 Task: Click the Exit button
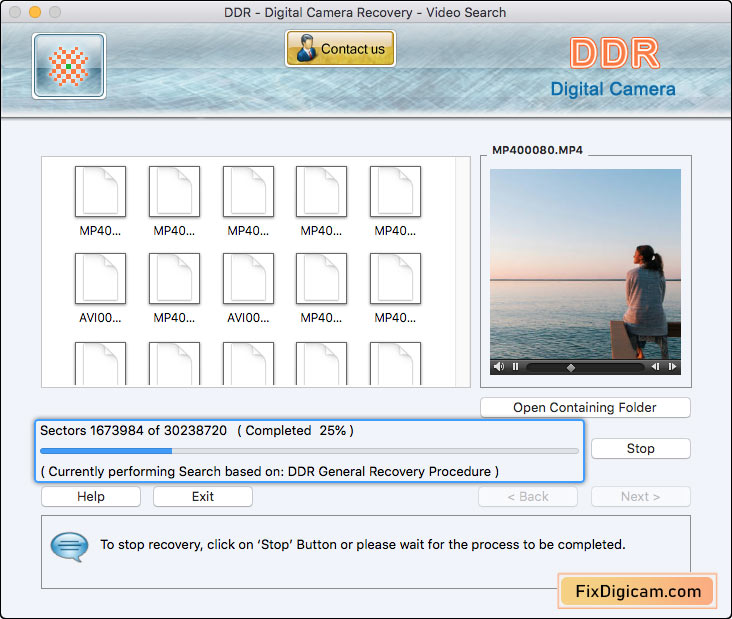[x=203, y=496]
